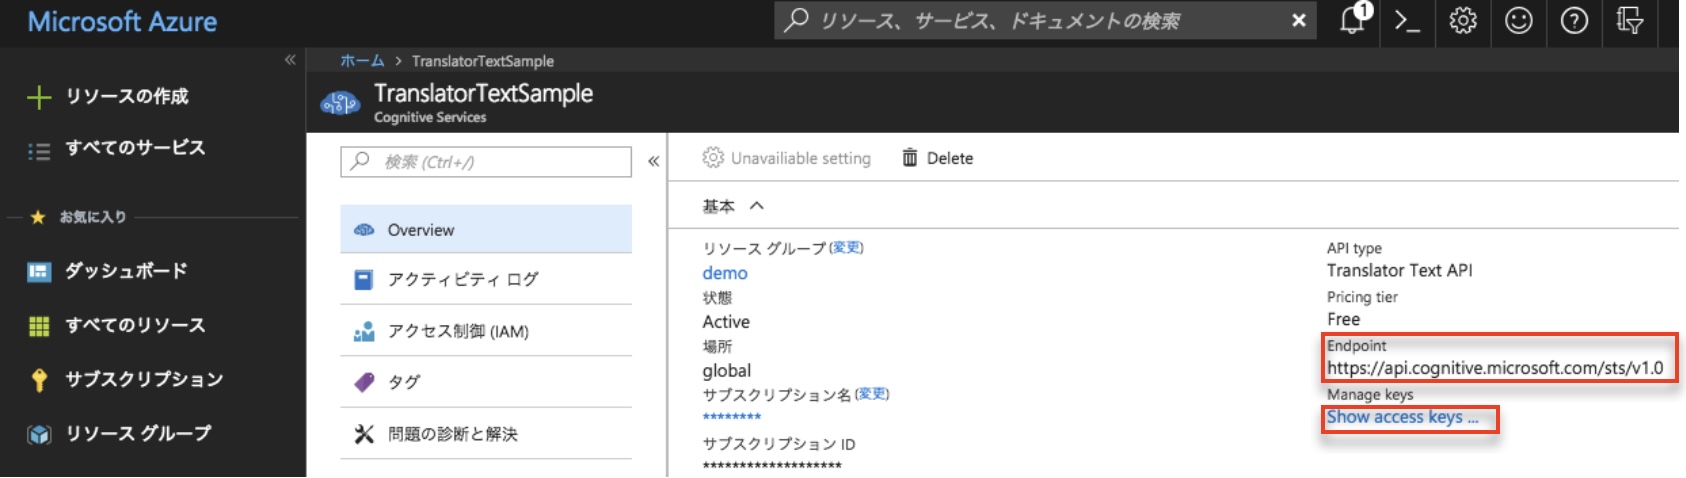This screenshot has width=1686, height=478.
Task: Click the Microsoft Azure logo text
Action: click(x=122, y=21)
